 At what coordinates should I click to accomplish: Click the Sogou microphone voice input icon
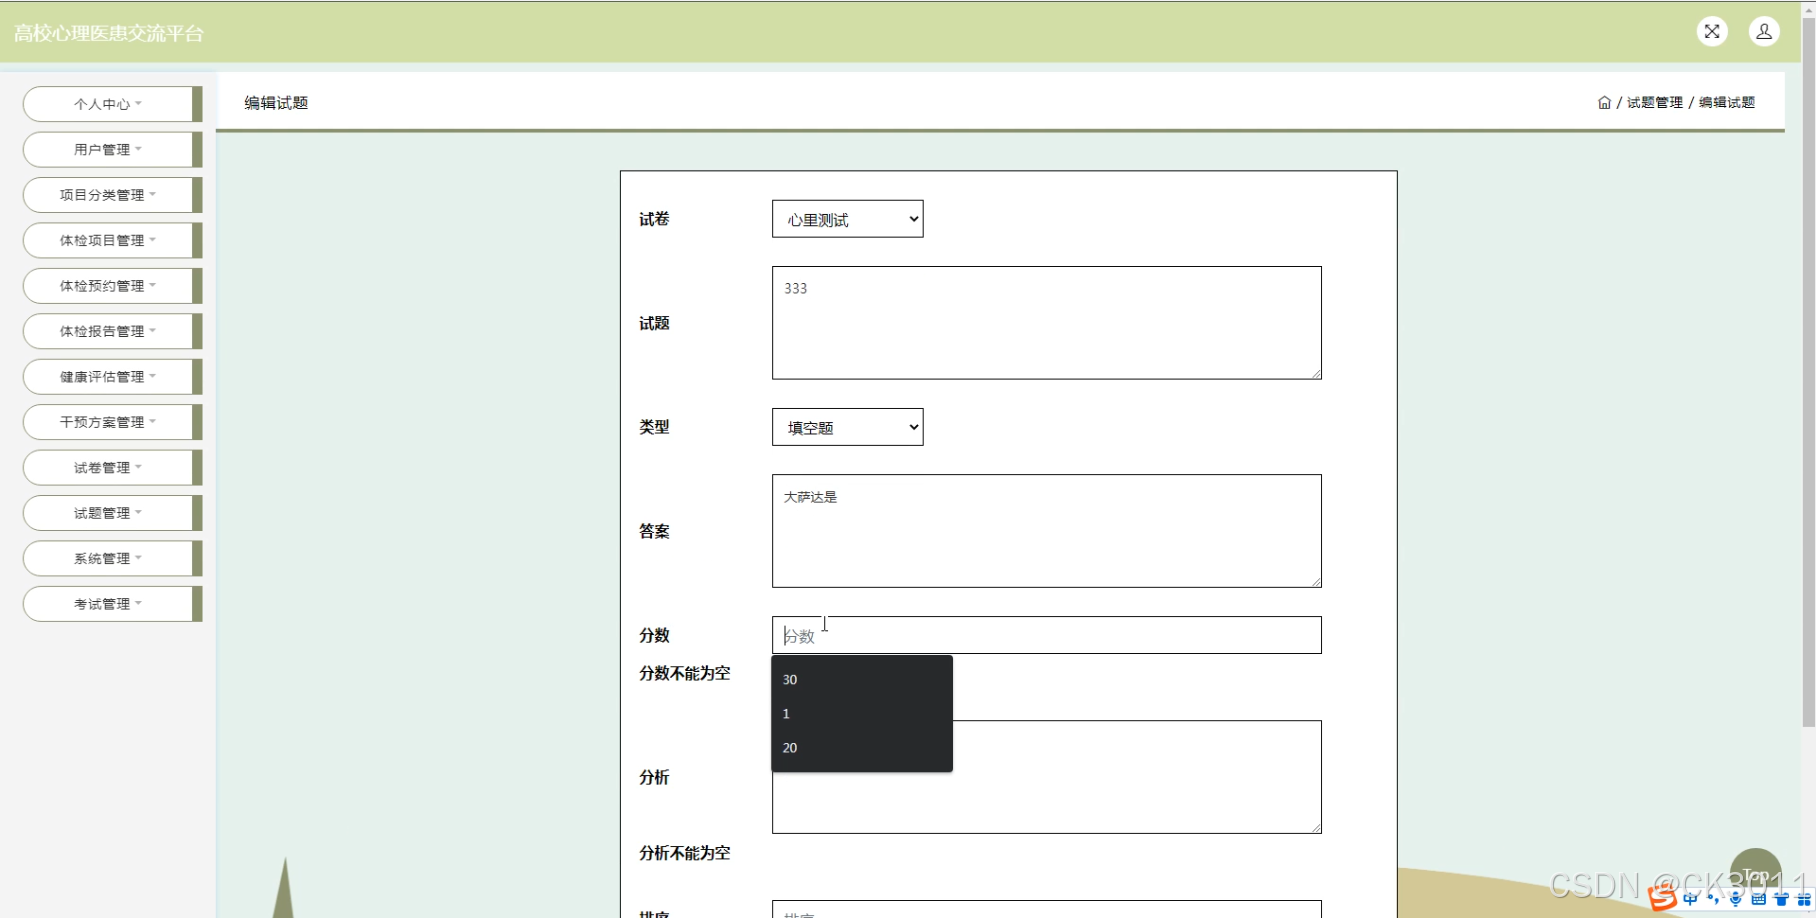pyautogui.click(x=1736, y=900)
